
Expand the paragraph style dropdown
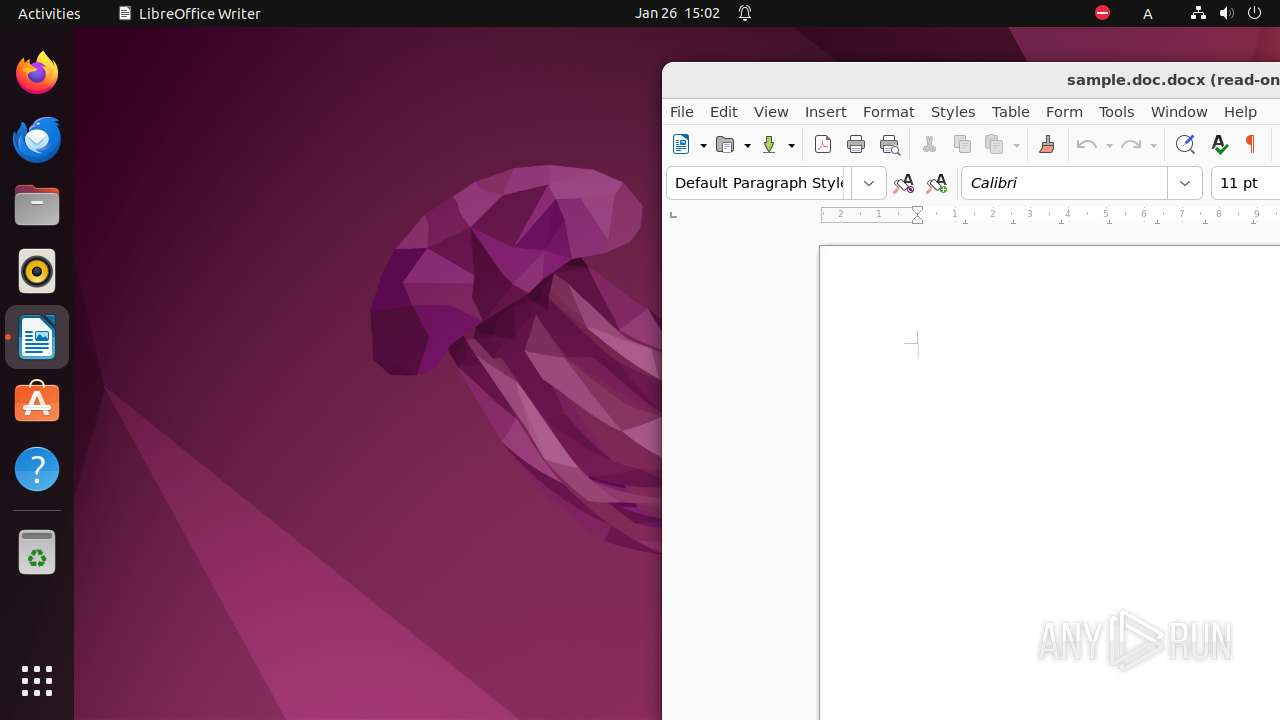click(x=869, y=183)
